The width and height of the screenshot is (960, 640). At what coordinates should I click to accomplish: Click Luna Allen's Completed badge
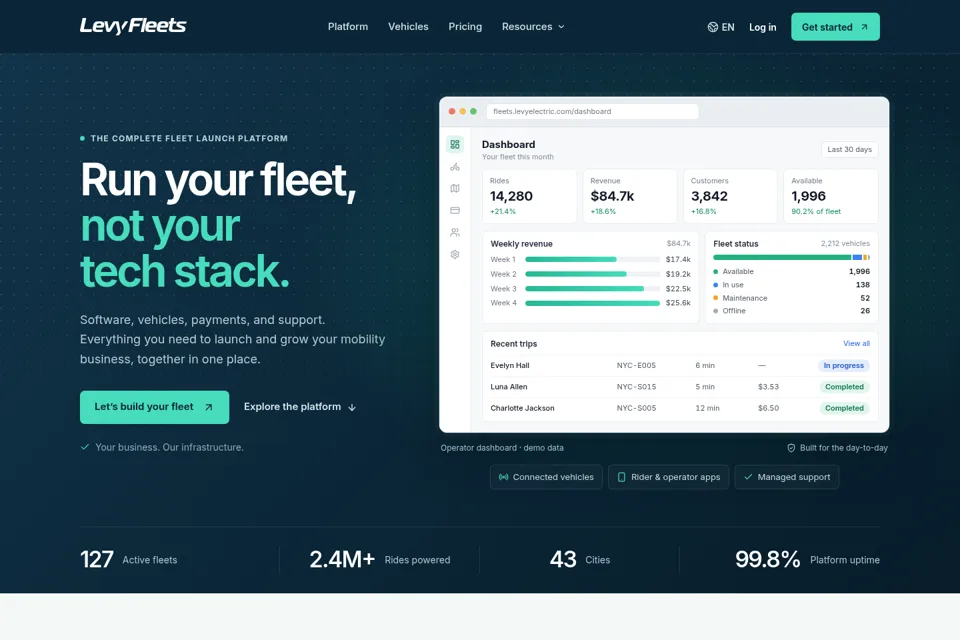844,387
